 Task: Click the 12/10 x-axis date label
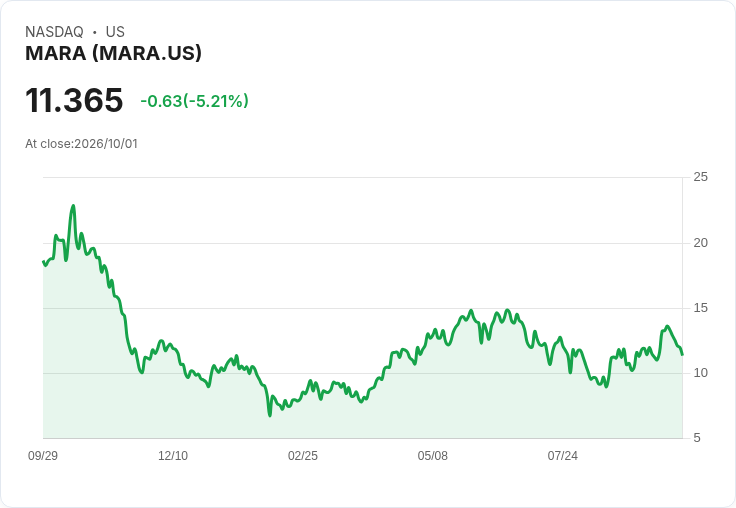click(x=173, y=456)
